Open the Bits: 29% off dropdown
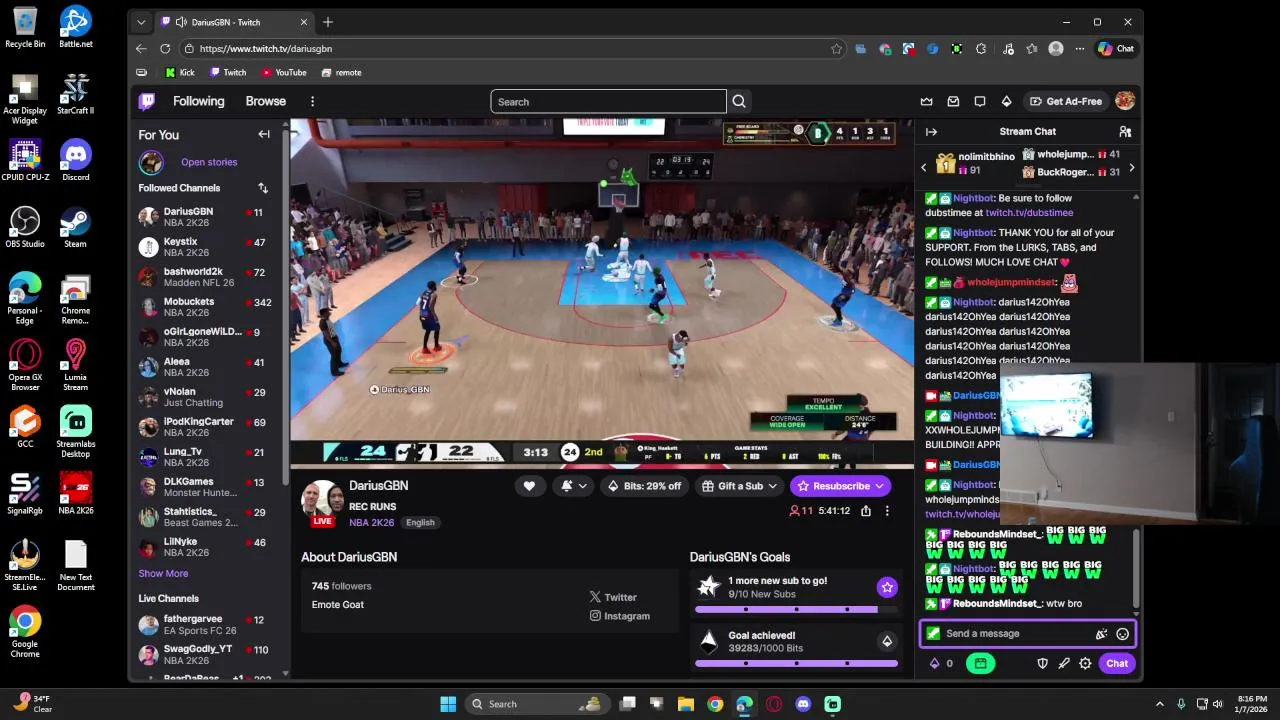Viewport: 1280px width, 720px height. [646, 486]
